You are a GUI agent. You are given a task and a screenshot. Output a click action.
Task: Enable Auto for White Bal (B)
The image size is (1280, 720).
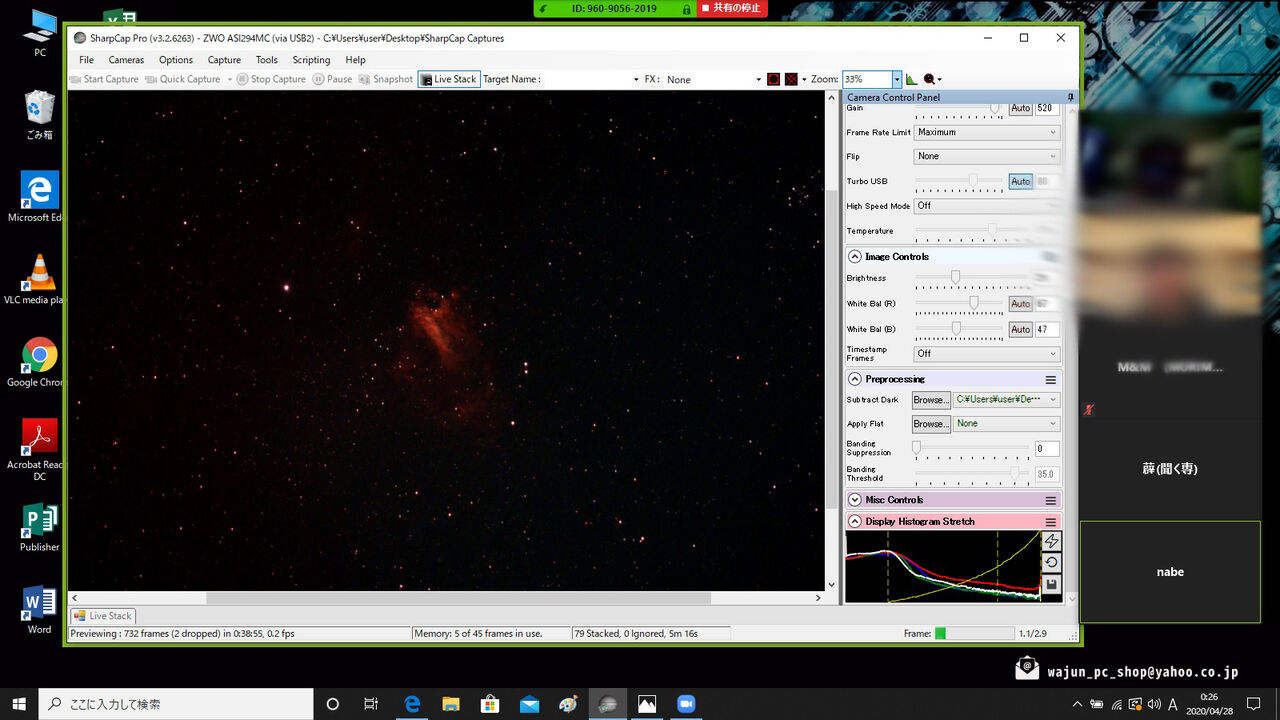pyautogui.click(x=1020, y=329)
